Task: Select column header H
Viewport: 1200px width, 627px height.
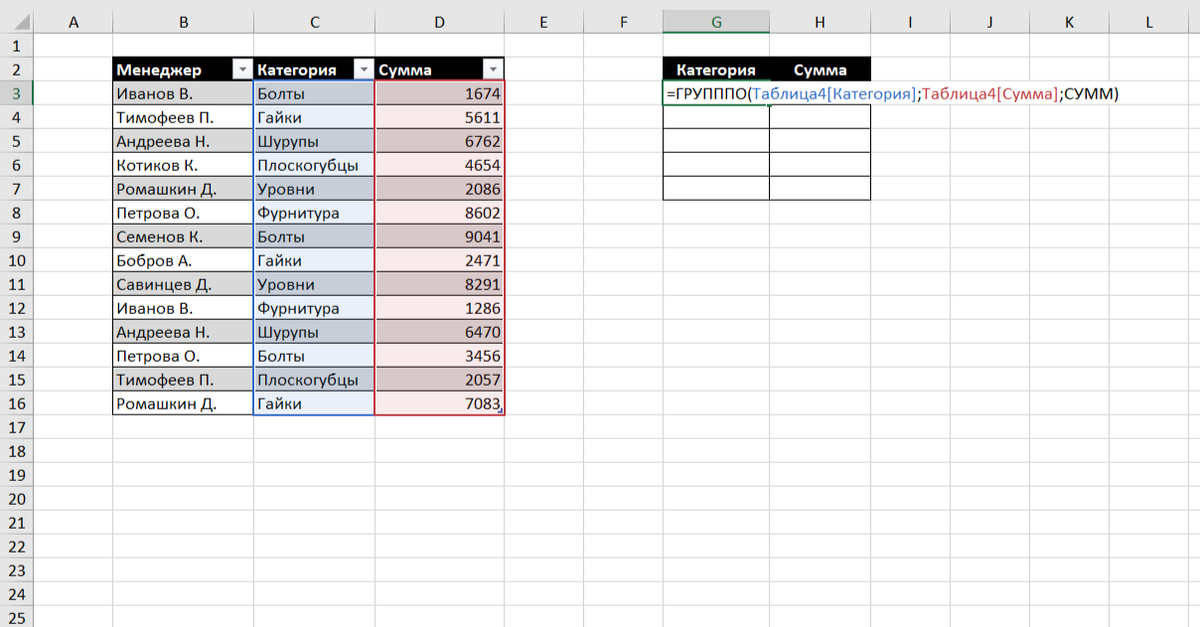Action: coord(820,22)
